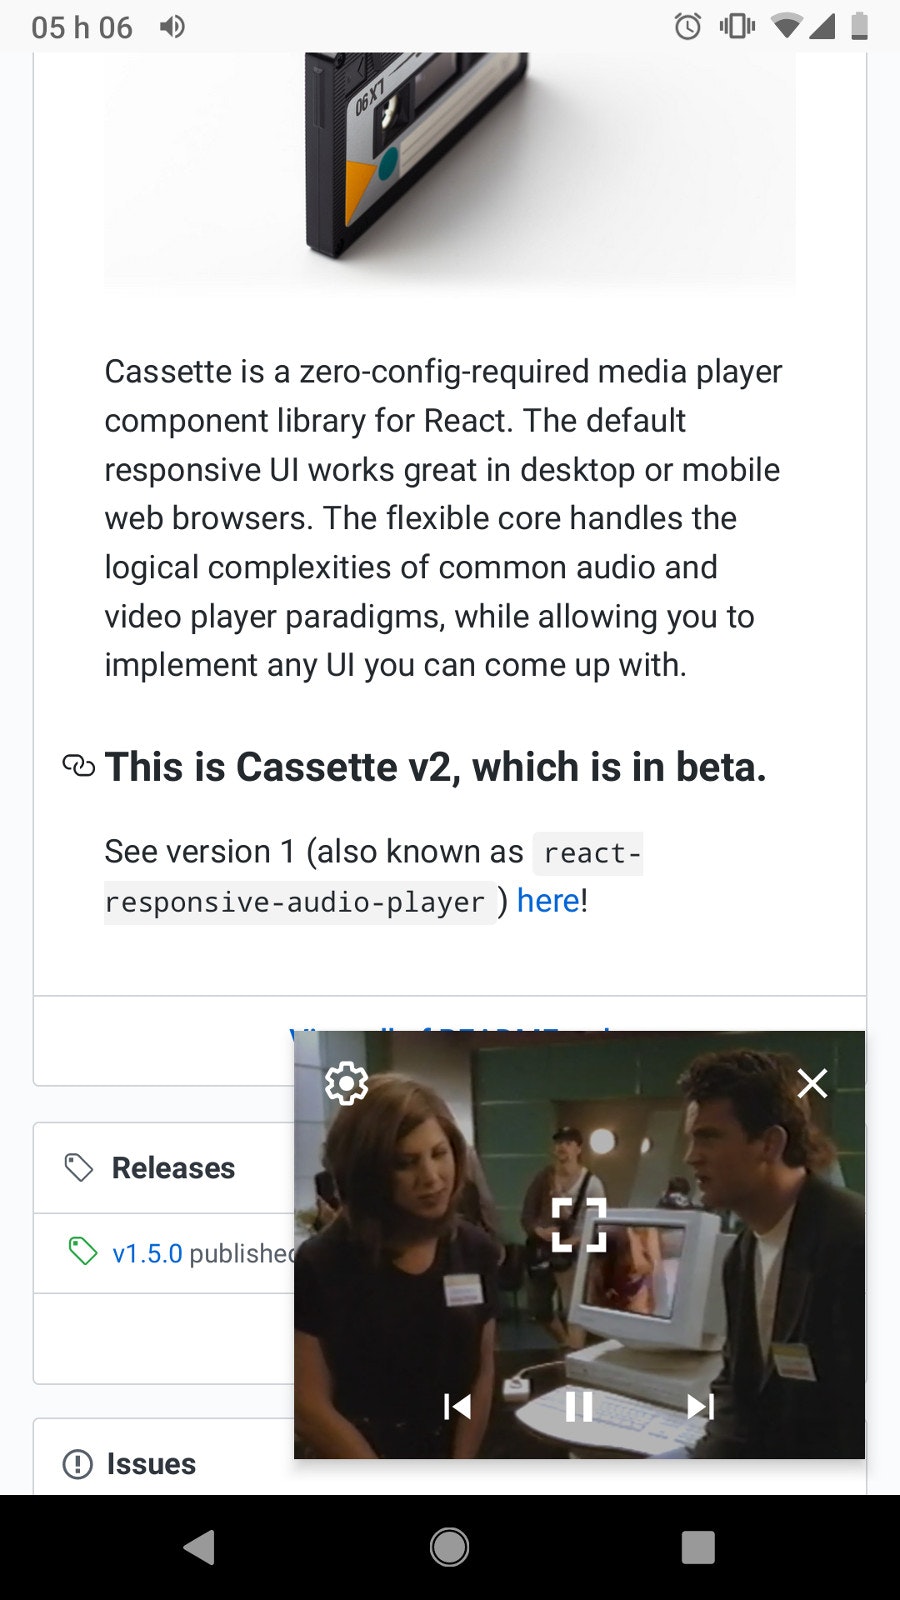The image size is (900, 1600).
Task: Close the picture-in-picture video overlay
Action: tap(811, 1083)
